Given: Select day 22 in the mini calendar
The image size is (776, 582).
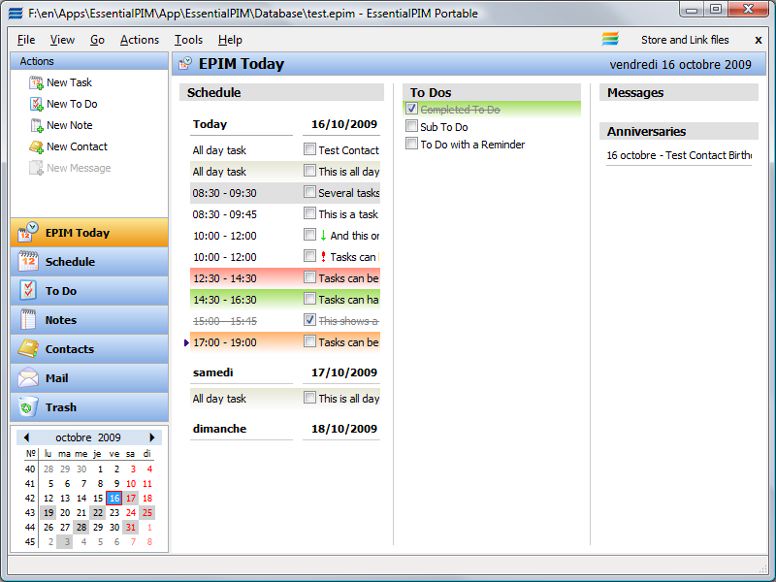Looking at the screenshot, I should click(x=97, y=513).
